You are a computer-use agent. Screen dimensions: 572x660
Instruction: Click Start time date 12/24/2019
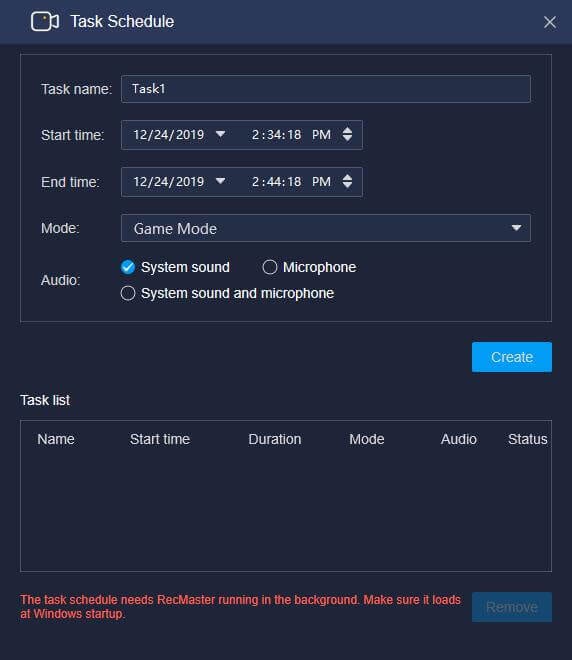tap(169, 135)
